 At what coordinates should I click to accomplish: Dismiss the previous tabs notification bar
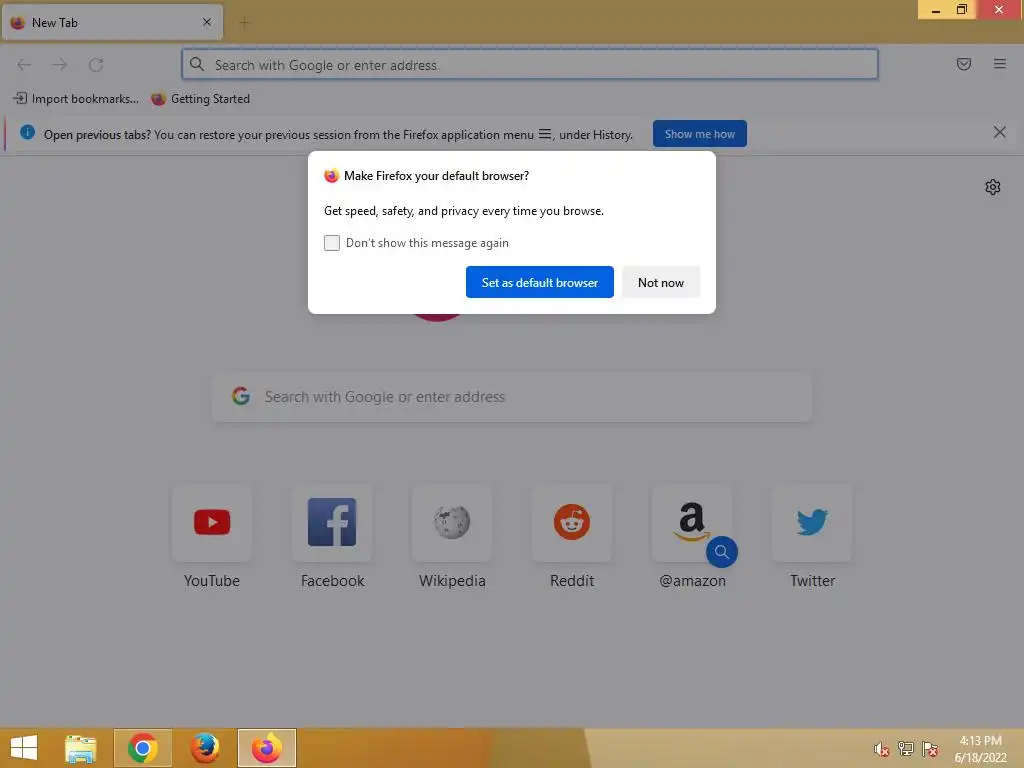(999, 133)
